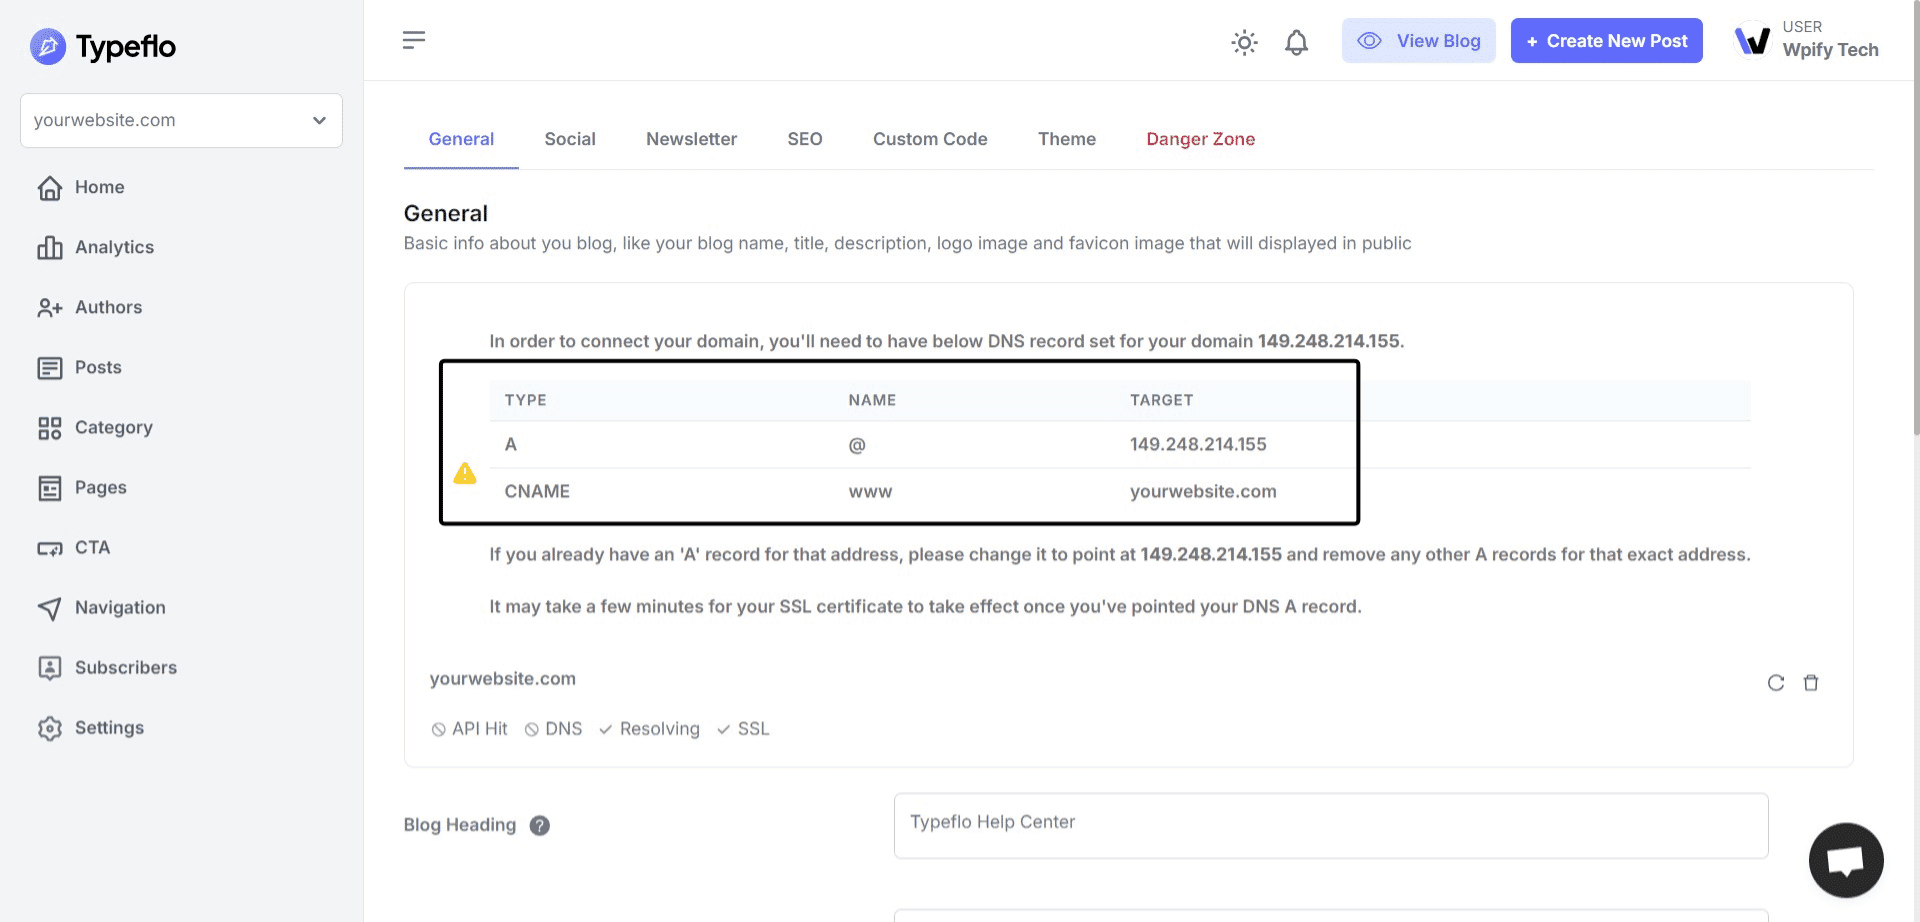The height and width of the screenshot is (922, 1920).
Task: Switch to the Custom Code tab
Action: tap(929, 139)
